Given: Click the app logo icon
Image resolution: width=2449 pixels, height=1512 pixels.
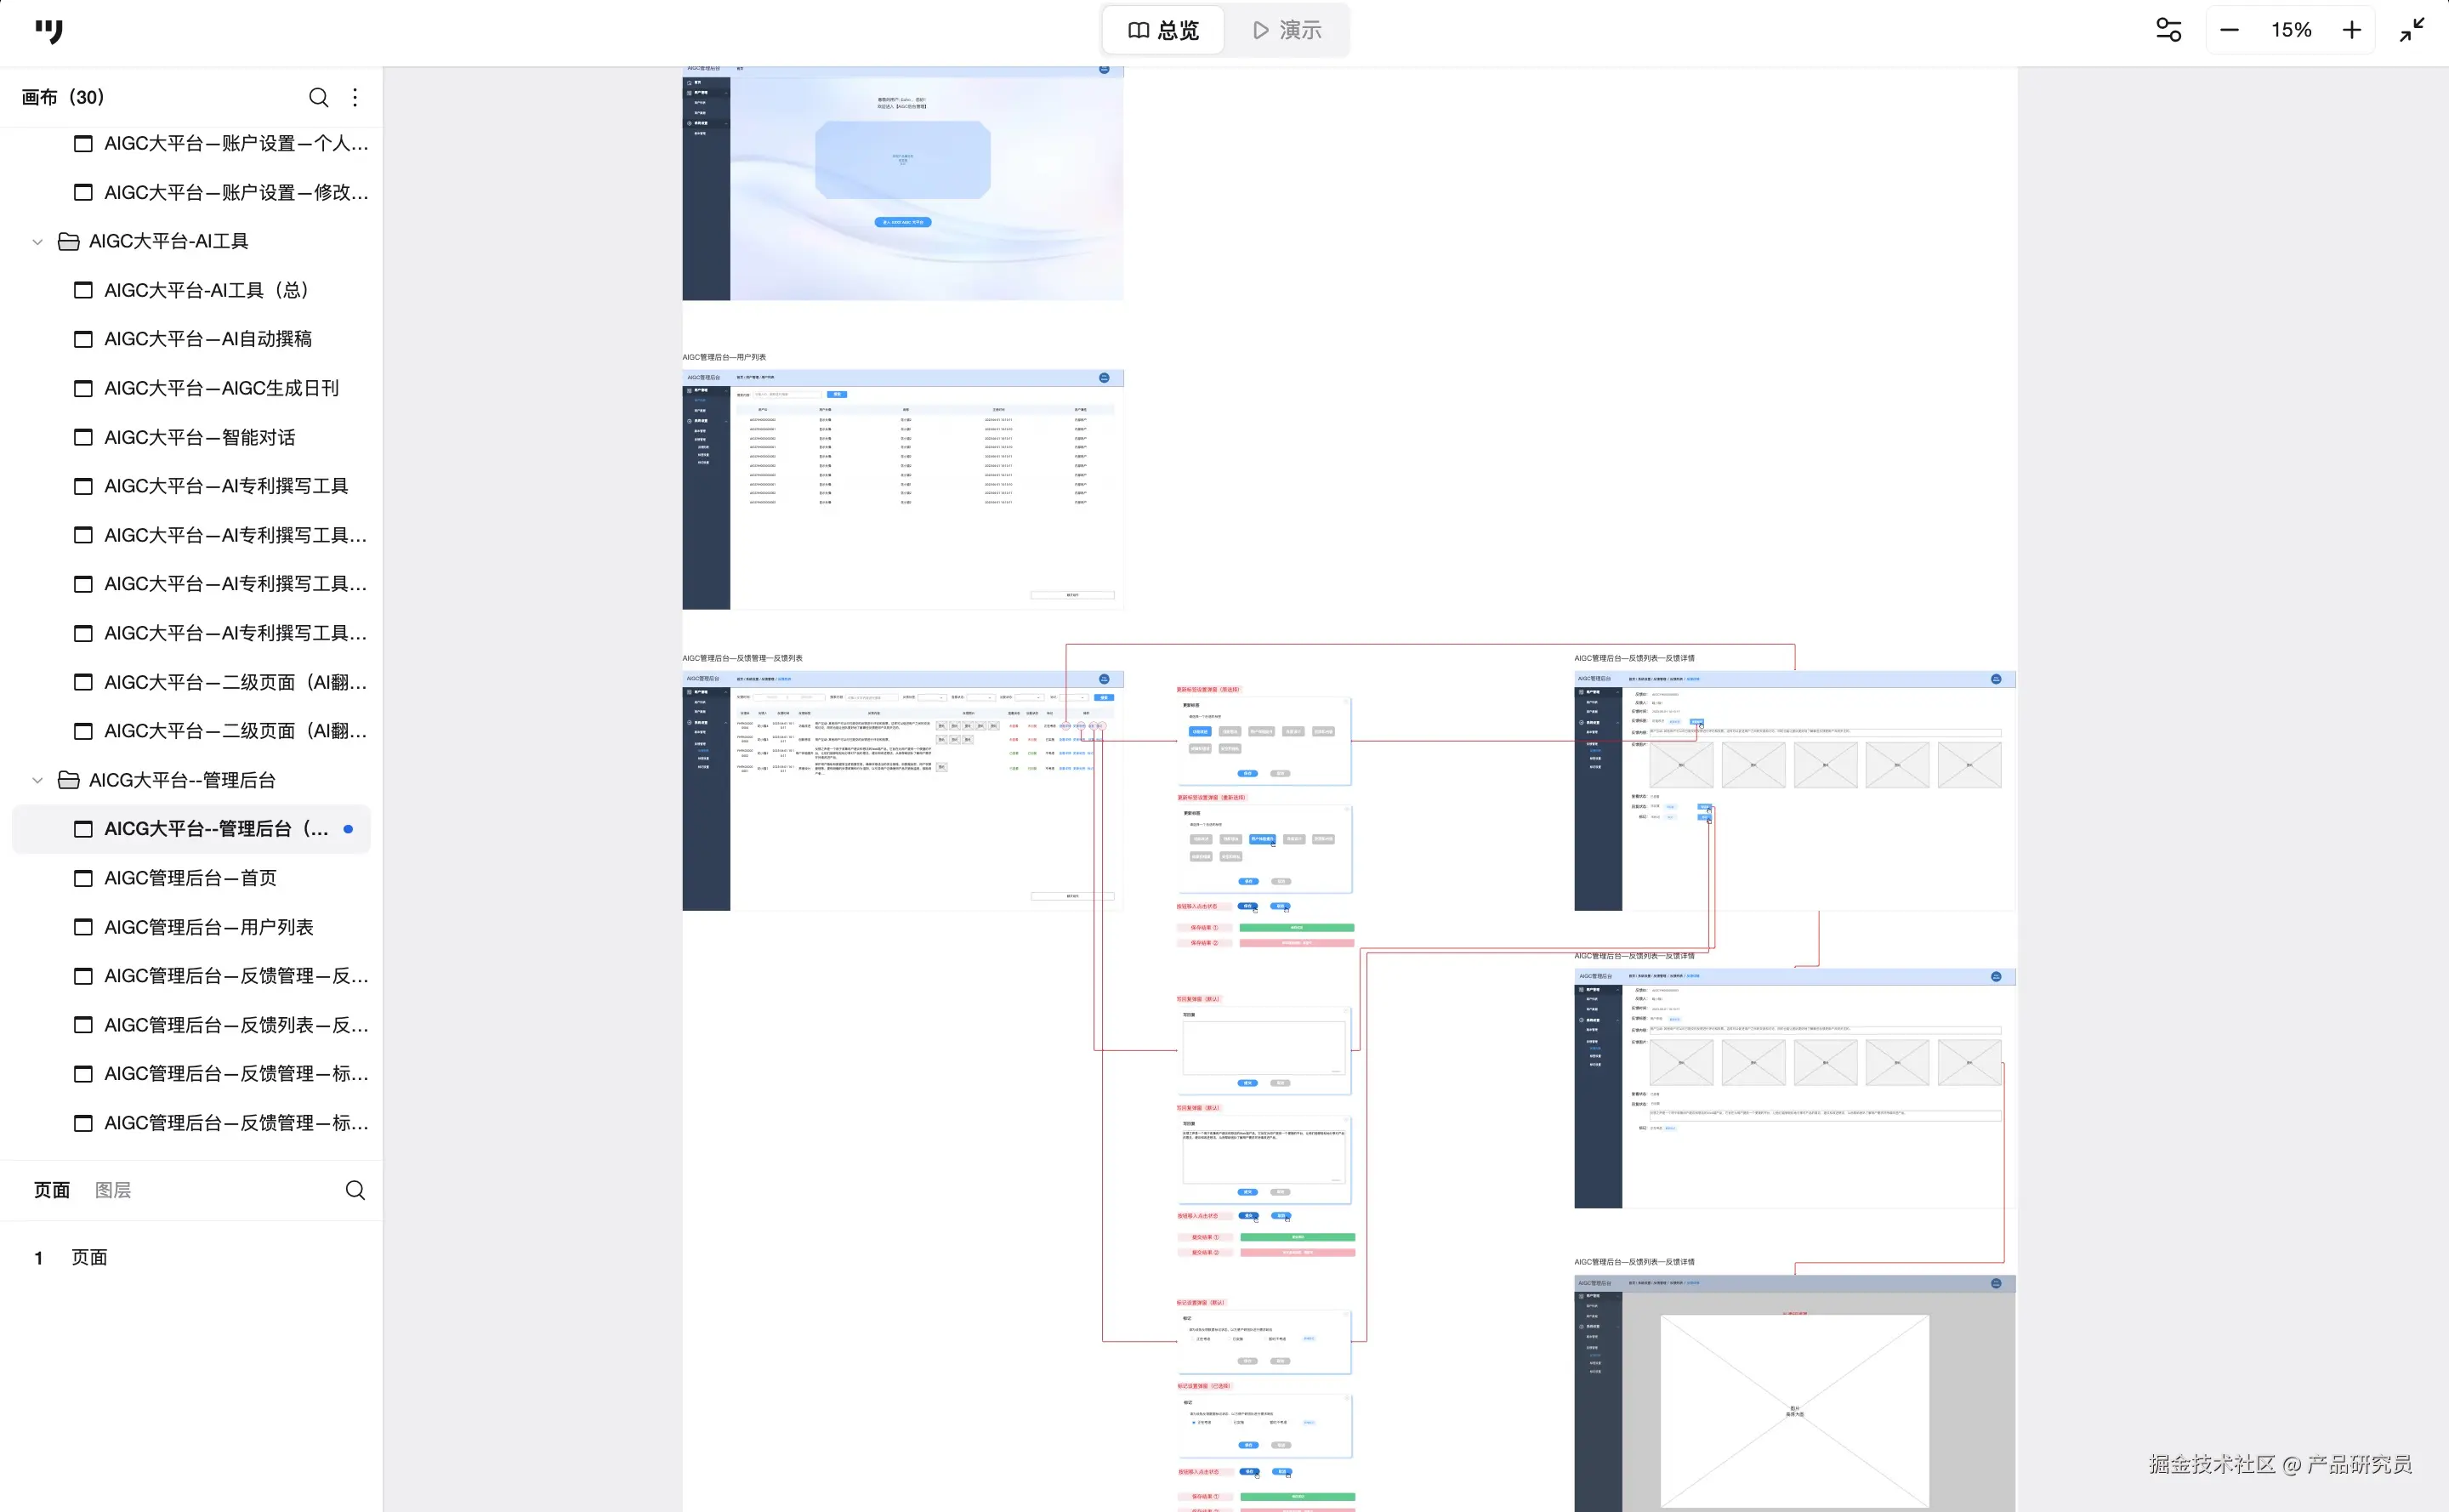Looking at the screenshot, I should tap(48, 31).
